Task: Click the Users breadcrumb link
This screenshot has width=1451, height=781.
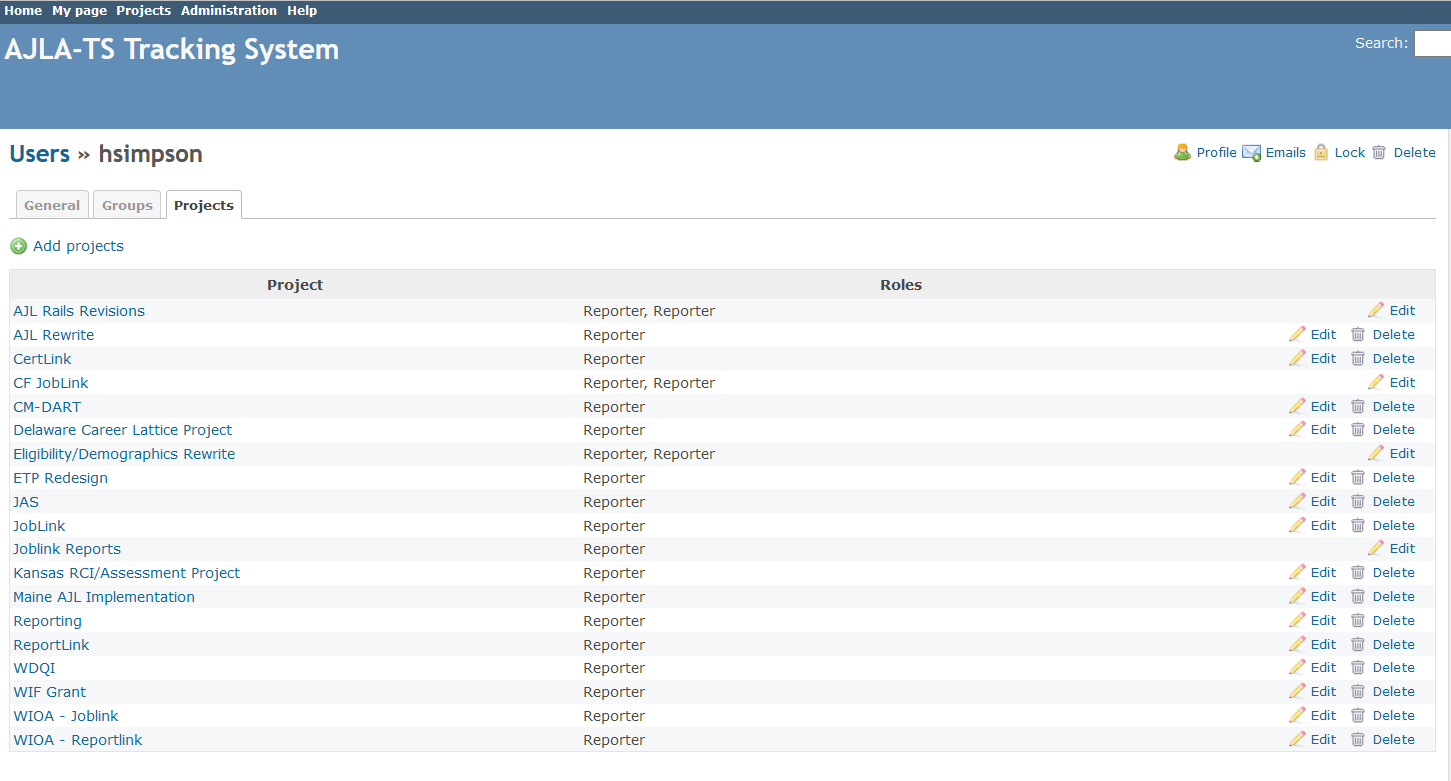Action: [x=40, y=154]
